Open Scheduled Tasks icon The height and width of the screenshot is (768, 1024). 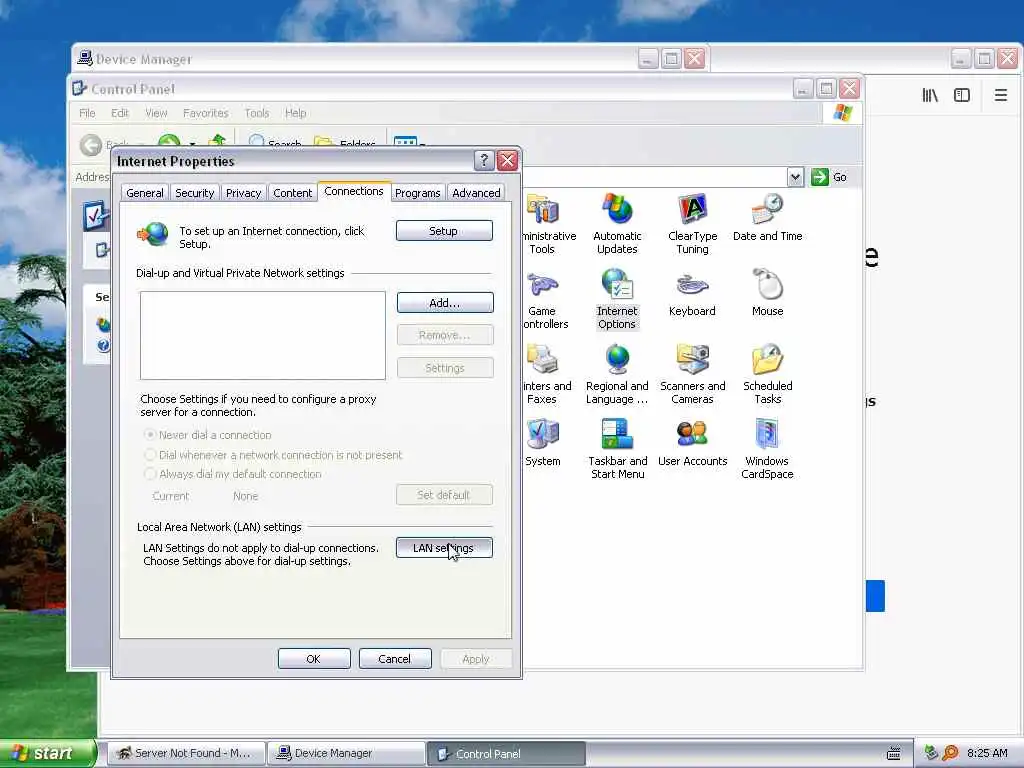point(767,374)
